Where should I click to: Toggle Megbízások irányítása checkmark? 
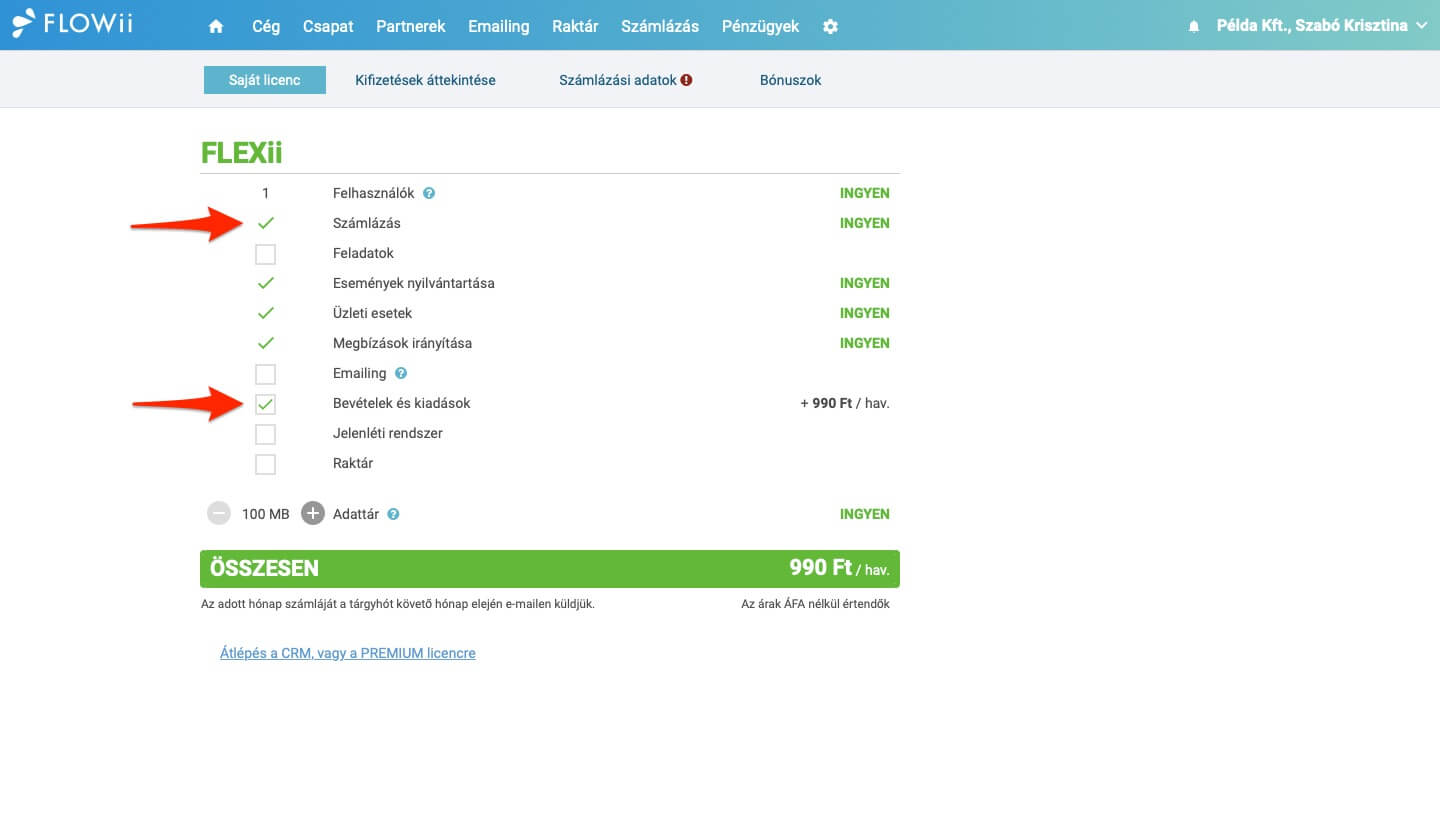click(265, 343)
